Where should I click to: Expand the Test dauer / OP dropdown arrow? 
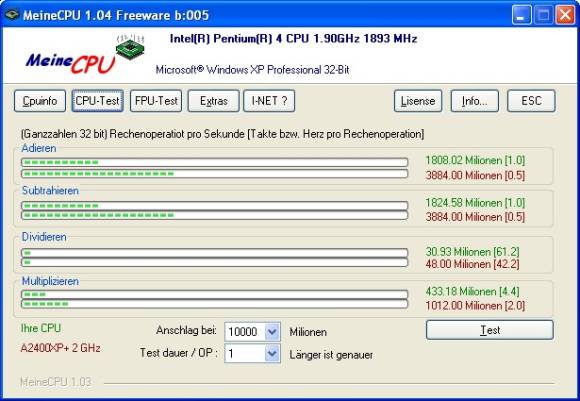click(x=272, y=354)
